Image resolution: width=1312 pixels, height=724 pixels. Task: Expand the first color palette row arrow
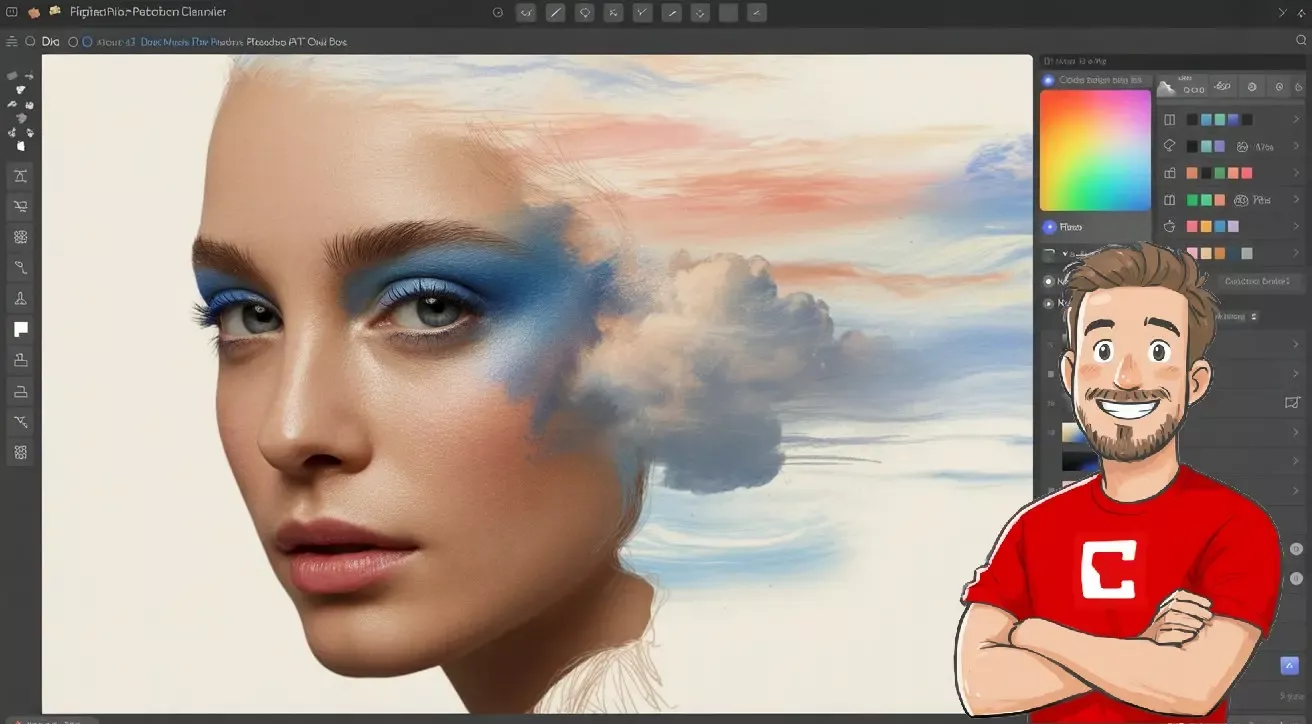point(1296,119)
